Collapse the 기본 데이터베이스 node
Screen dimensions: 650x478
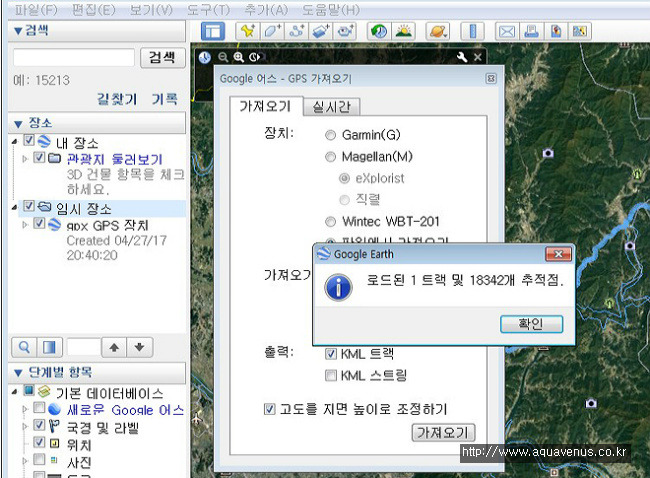click(x=15, y=391)
